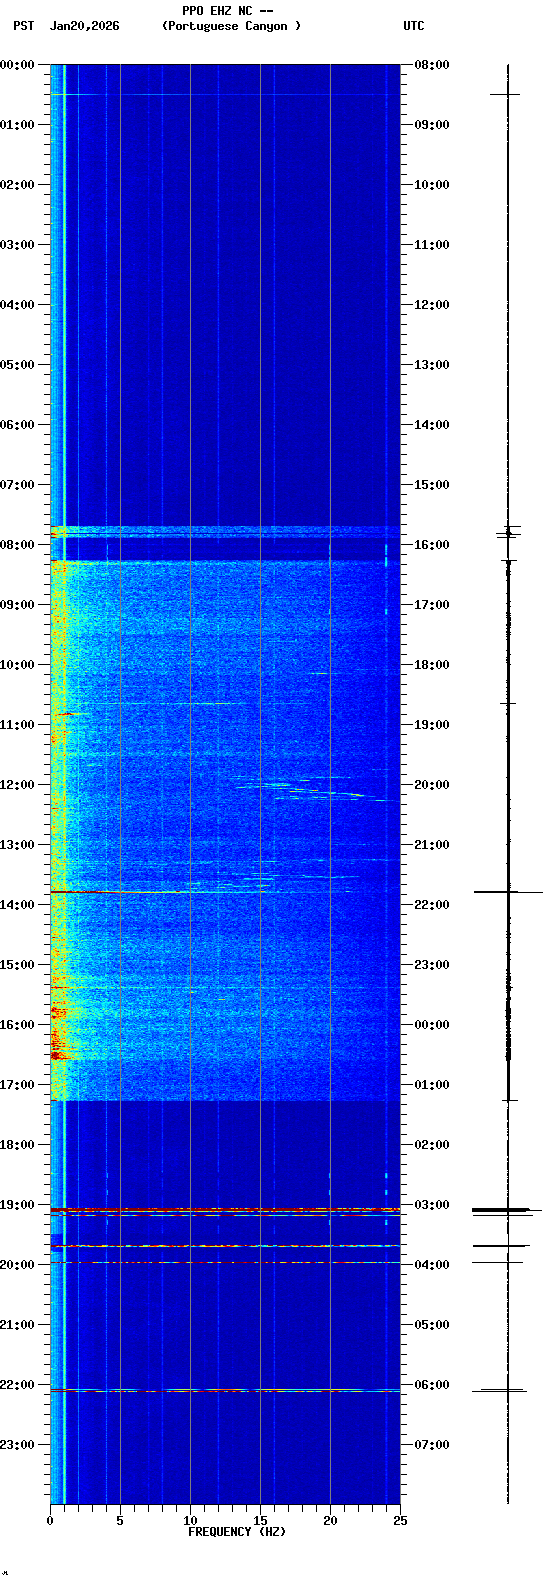
Task: Click the 'Jan20,2026' date label
Action: 84,26
